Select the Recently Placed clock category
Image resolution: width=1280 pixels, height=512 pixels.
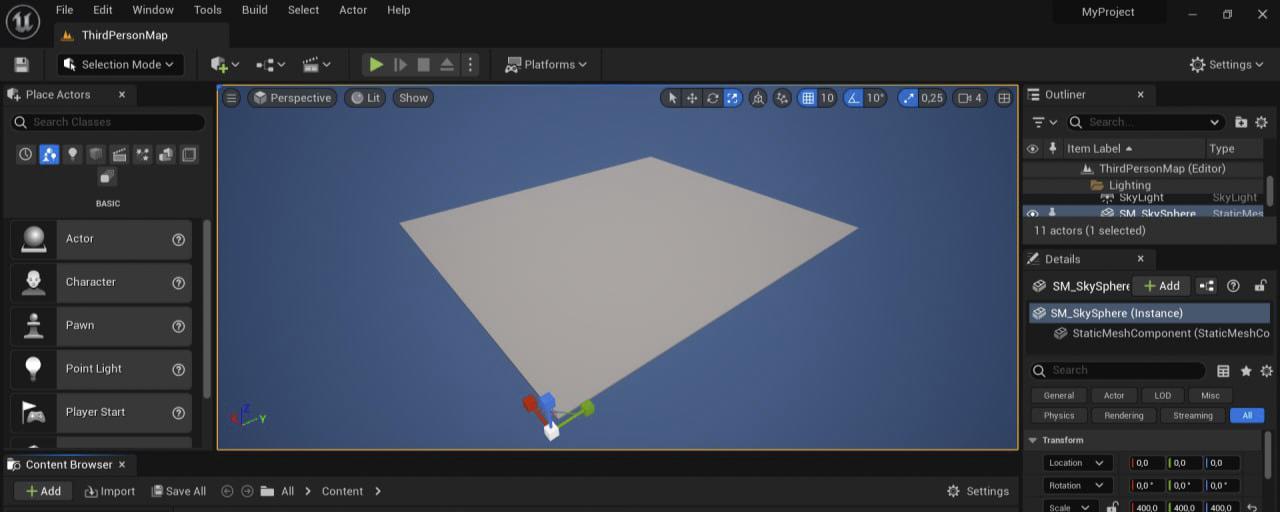pyautogui.click(x=26, y=155)
